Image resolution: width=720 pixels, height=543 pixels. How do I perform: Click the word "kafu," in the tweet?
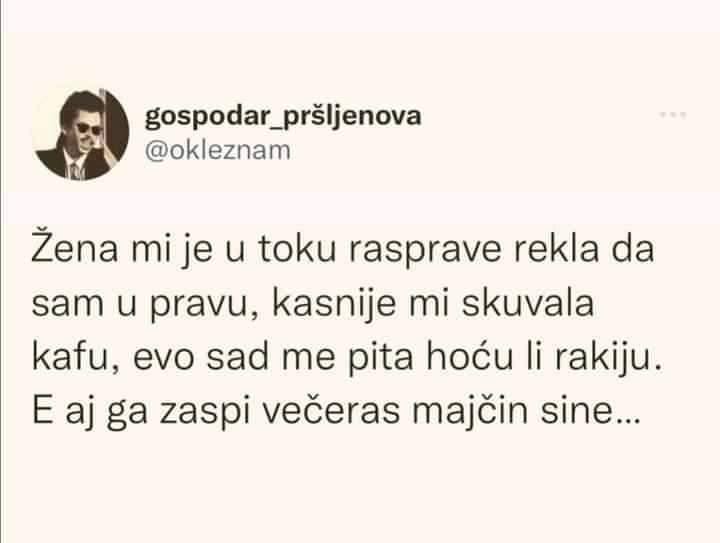pos(76,357)
